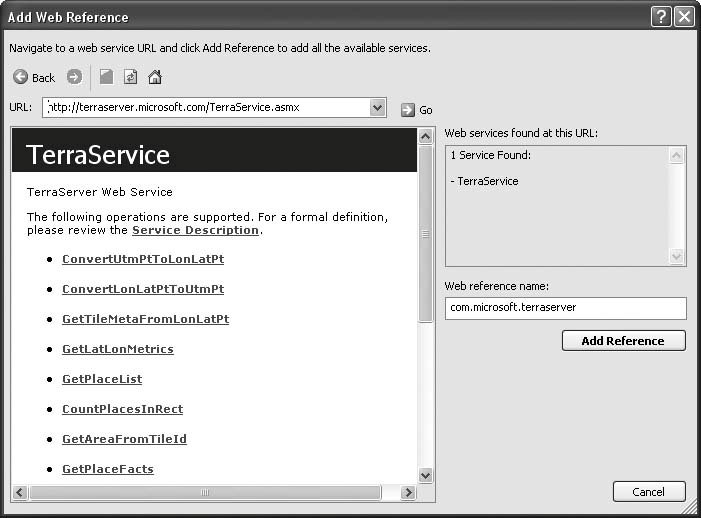Screen dimensions: 701x518
Task: Click the Refresh page icon
Action: pos(131,77)
